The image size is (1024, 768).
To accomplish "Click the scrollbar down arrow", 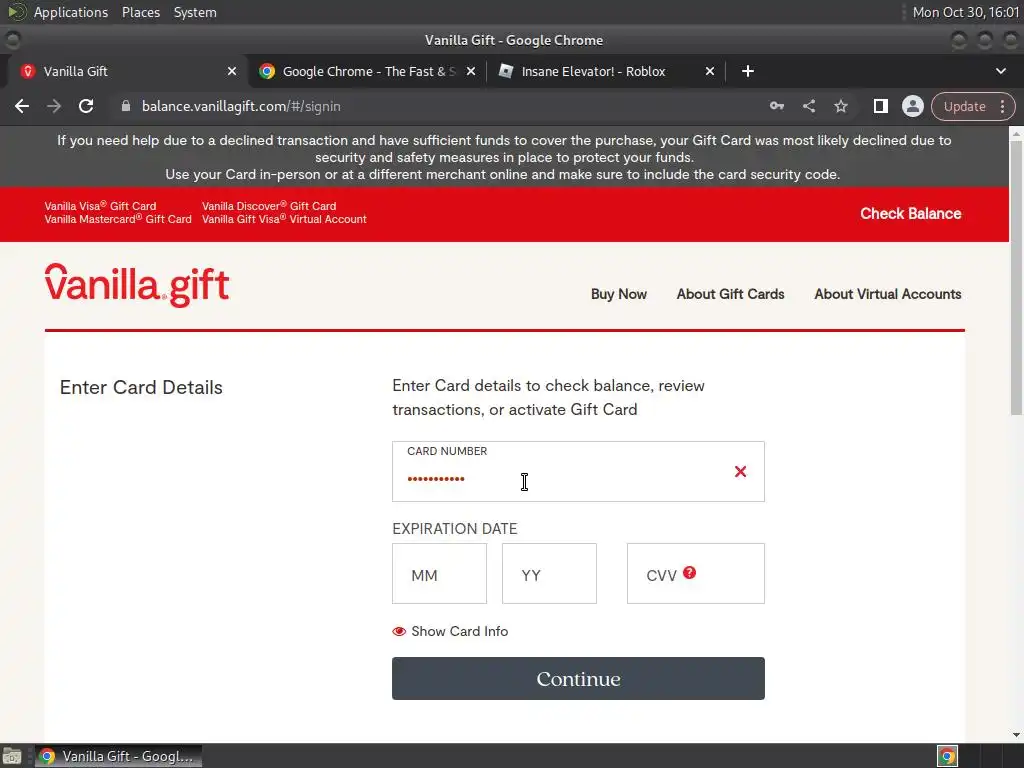I will coord(1016,735).
